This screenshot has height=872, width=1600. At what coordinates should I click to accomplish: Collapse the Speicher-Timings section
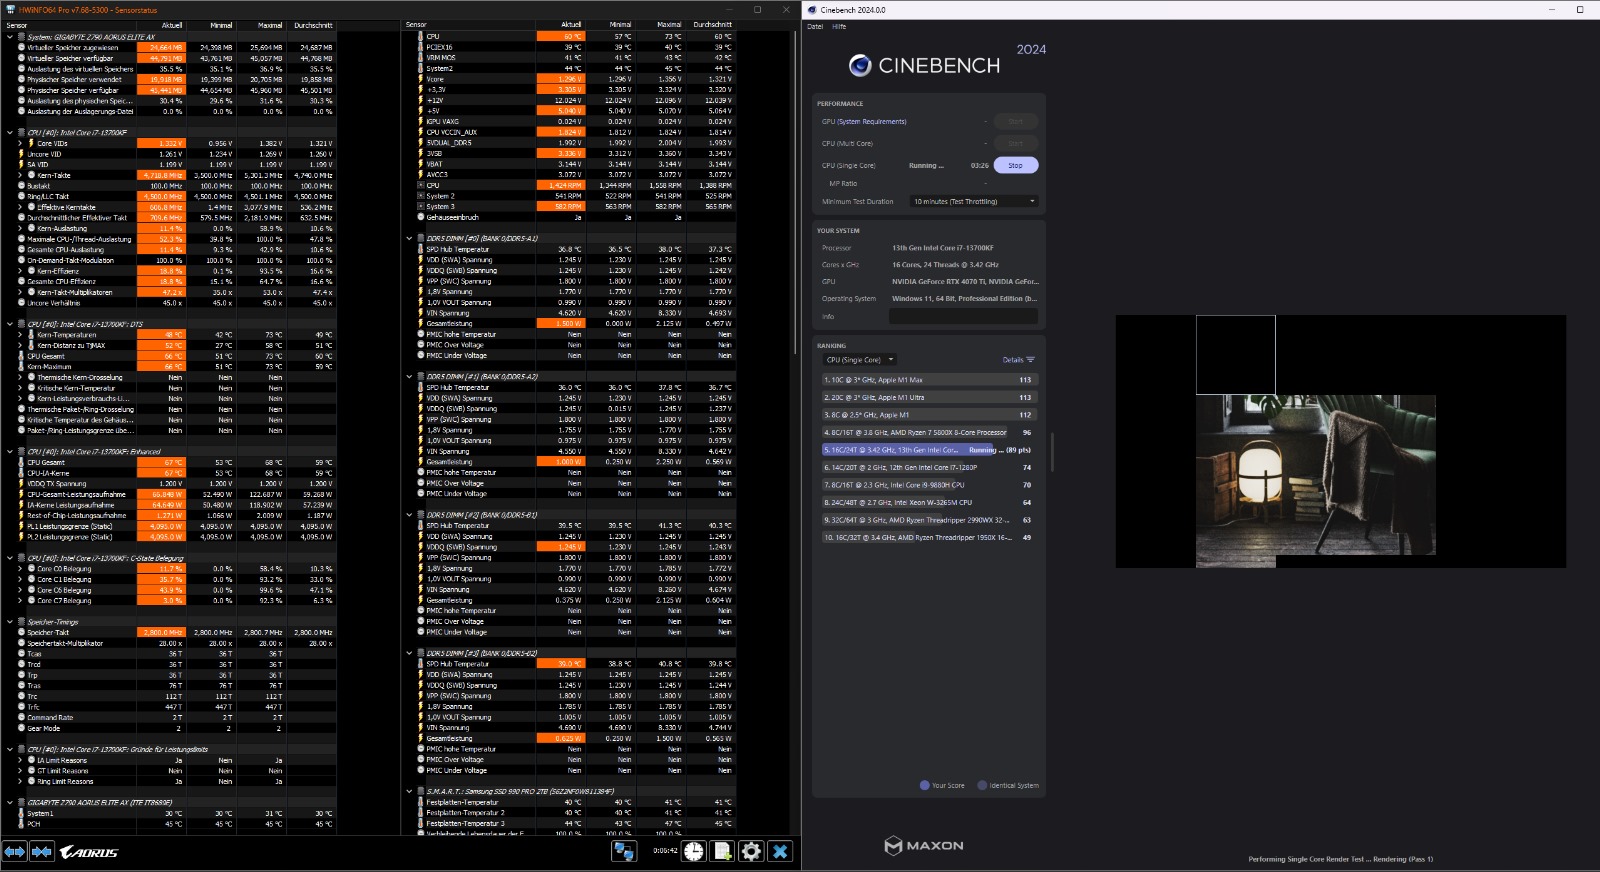click(x=10, y=622)
